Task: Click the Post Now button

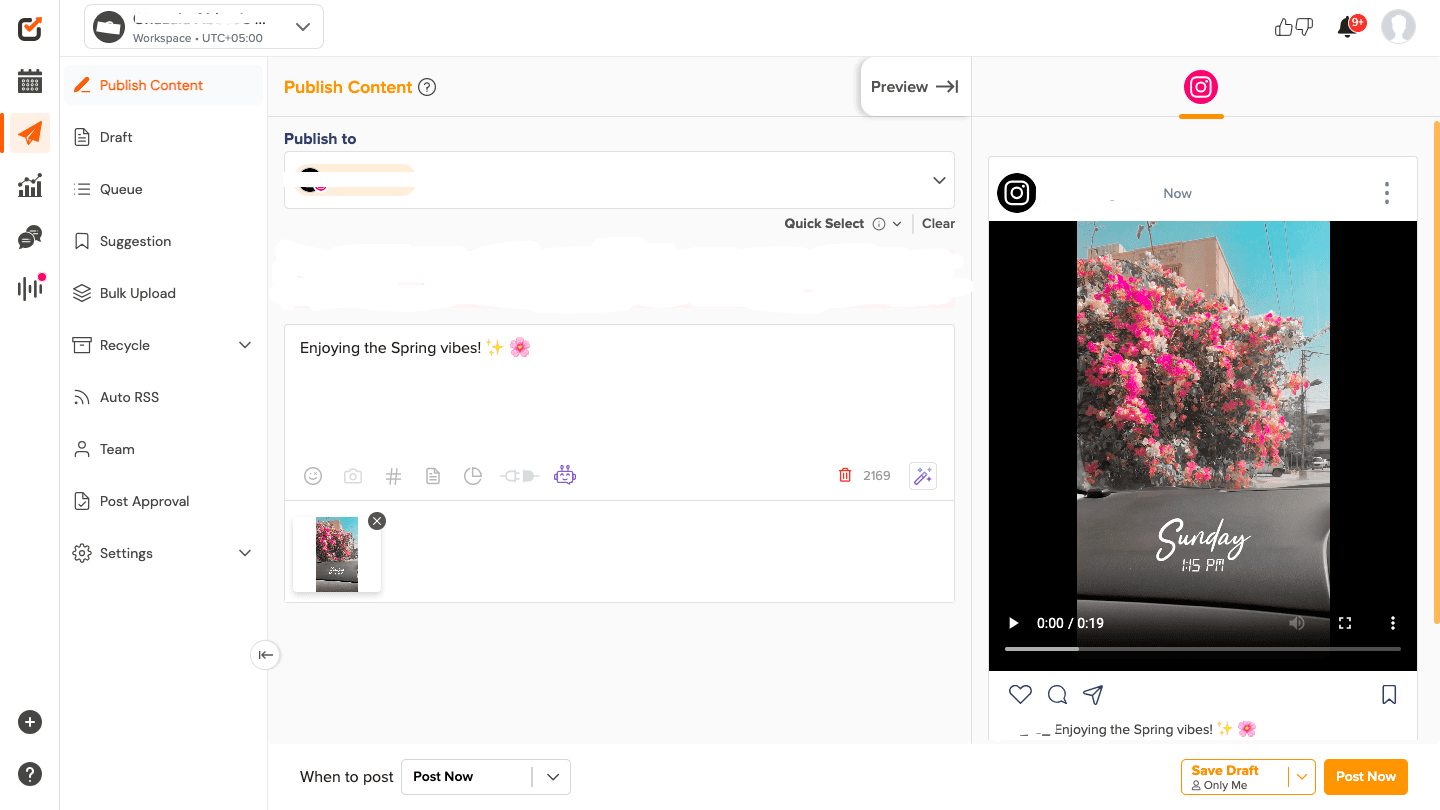Action: (1366, 776)
